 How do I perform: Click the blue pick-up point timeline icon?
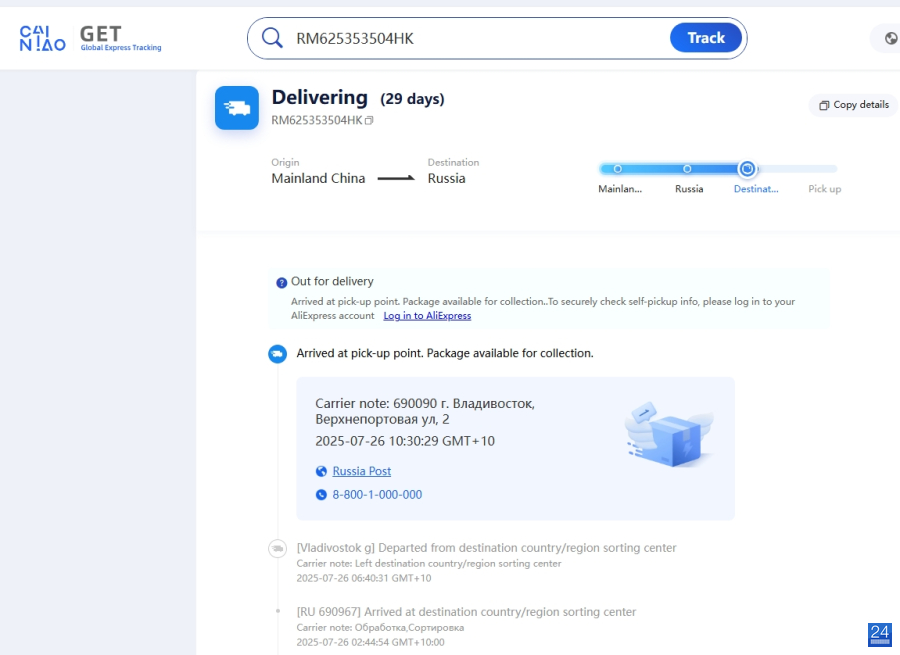click(277, 354)
